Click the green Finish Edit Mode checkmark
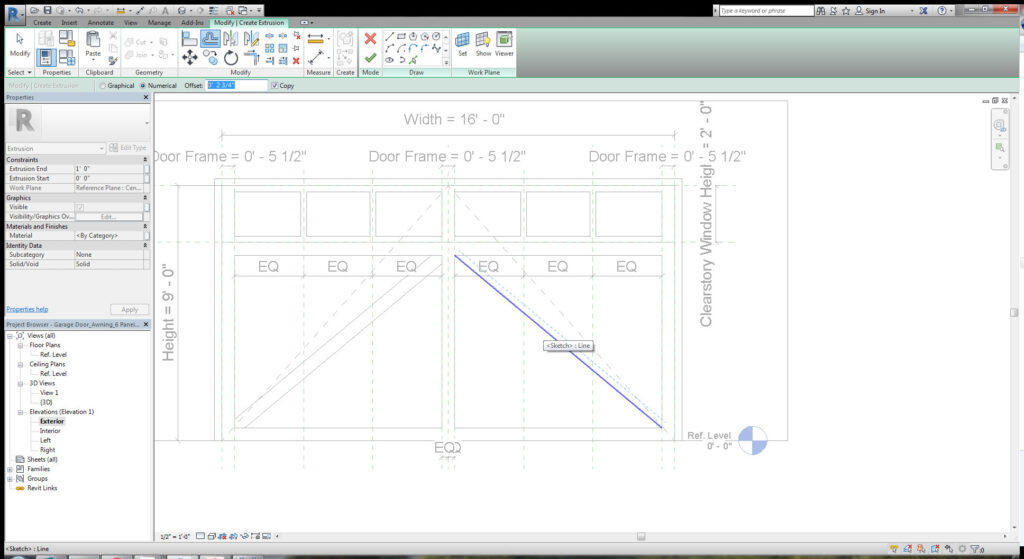The height and width of the screenshot is (559, 1024). tap(370, 57)
